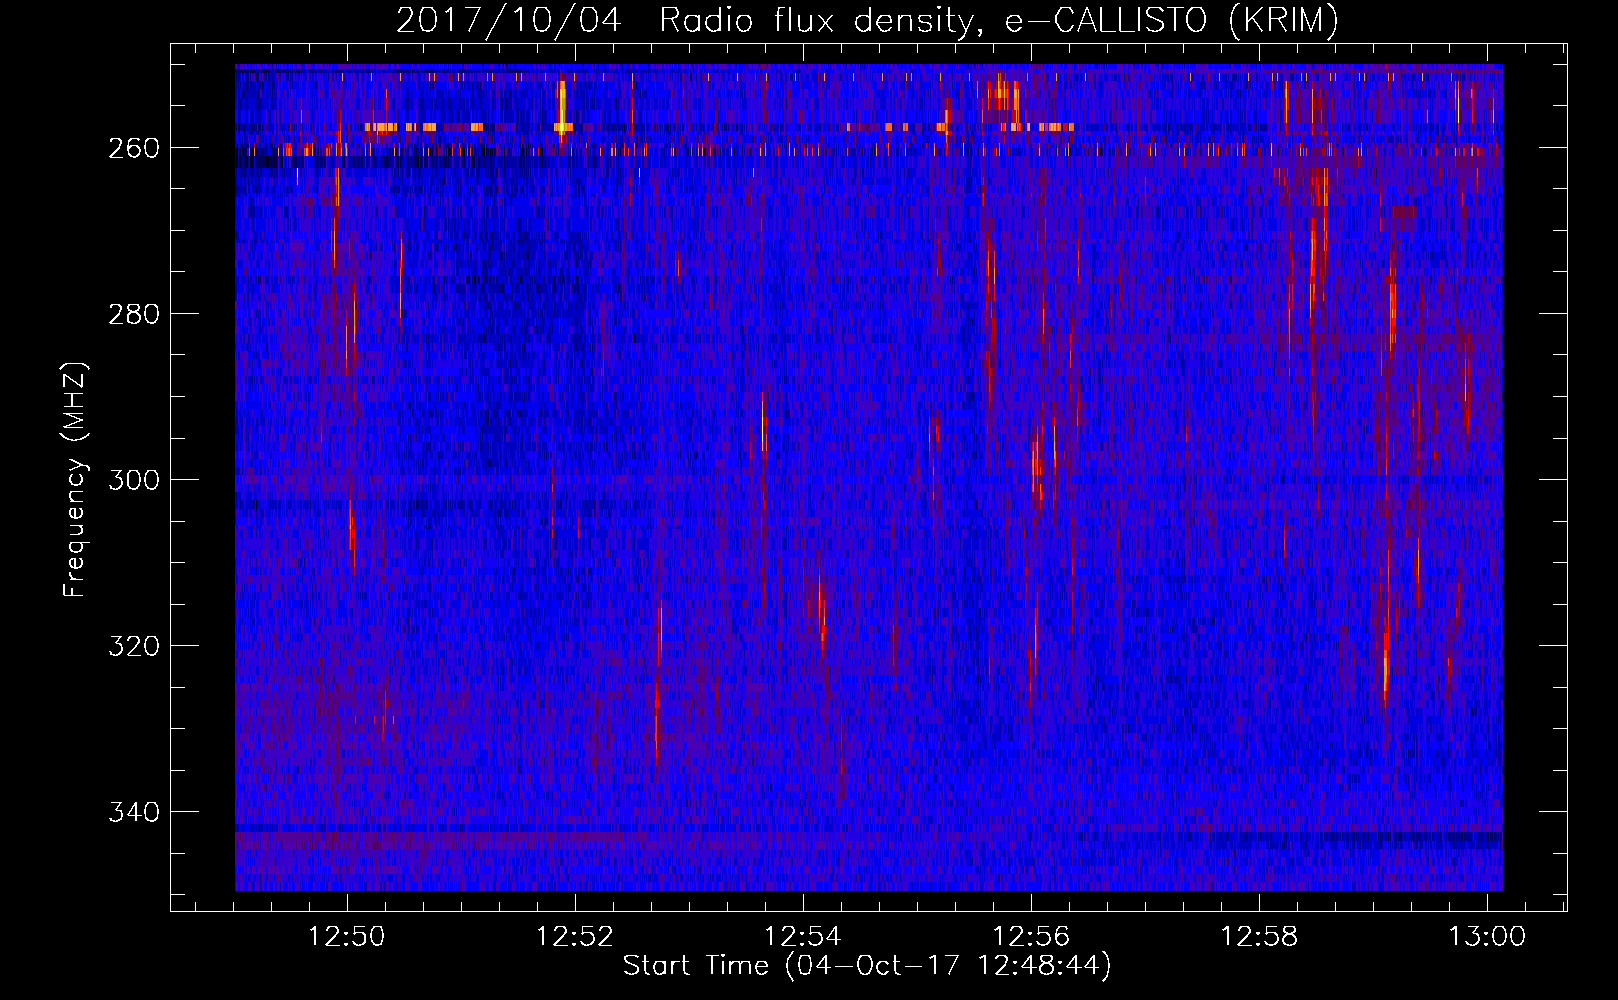Click the 260 frequency tick label

(134, 148)
